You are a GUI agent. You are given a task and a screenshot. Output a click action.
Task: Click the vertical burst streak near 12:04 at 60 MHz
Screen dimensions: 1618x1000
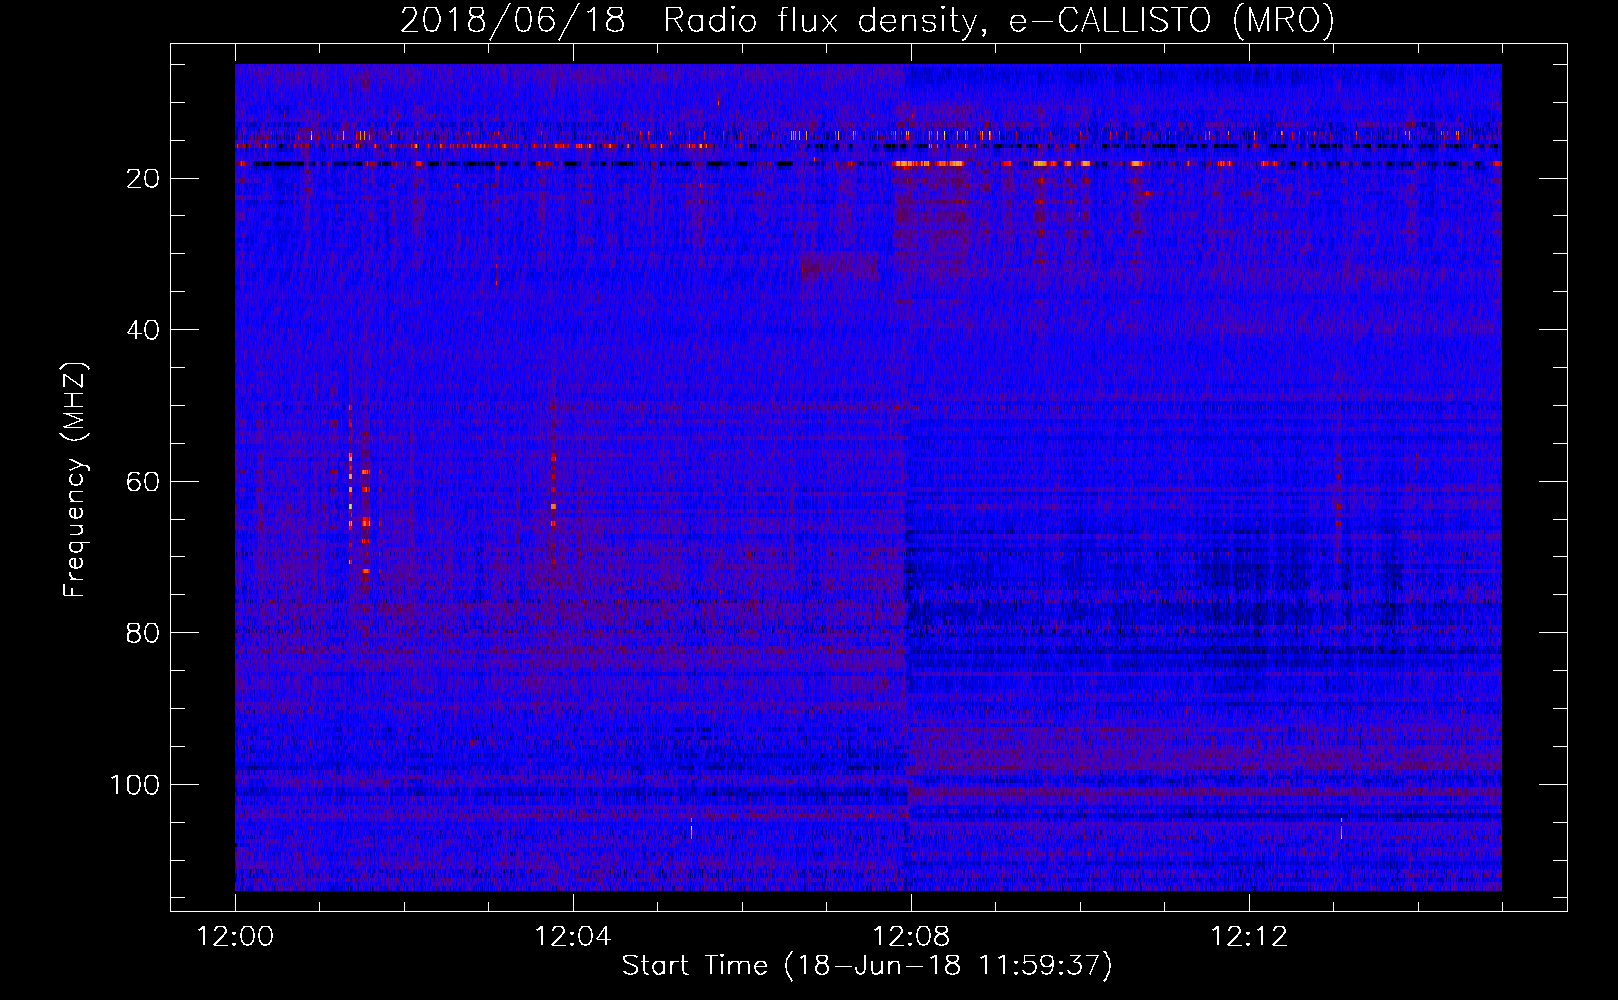pos(553,490)
